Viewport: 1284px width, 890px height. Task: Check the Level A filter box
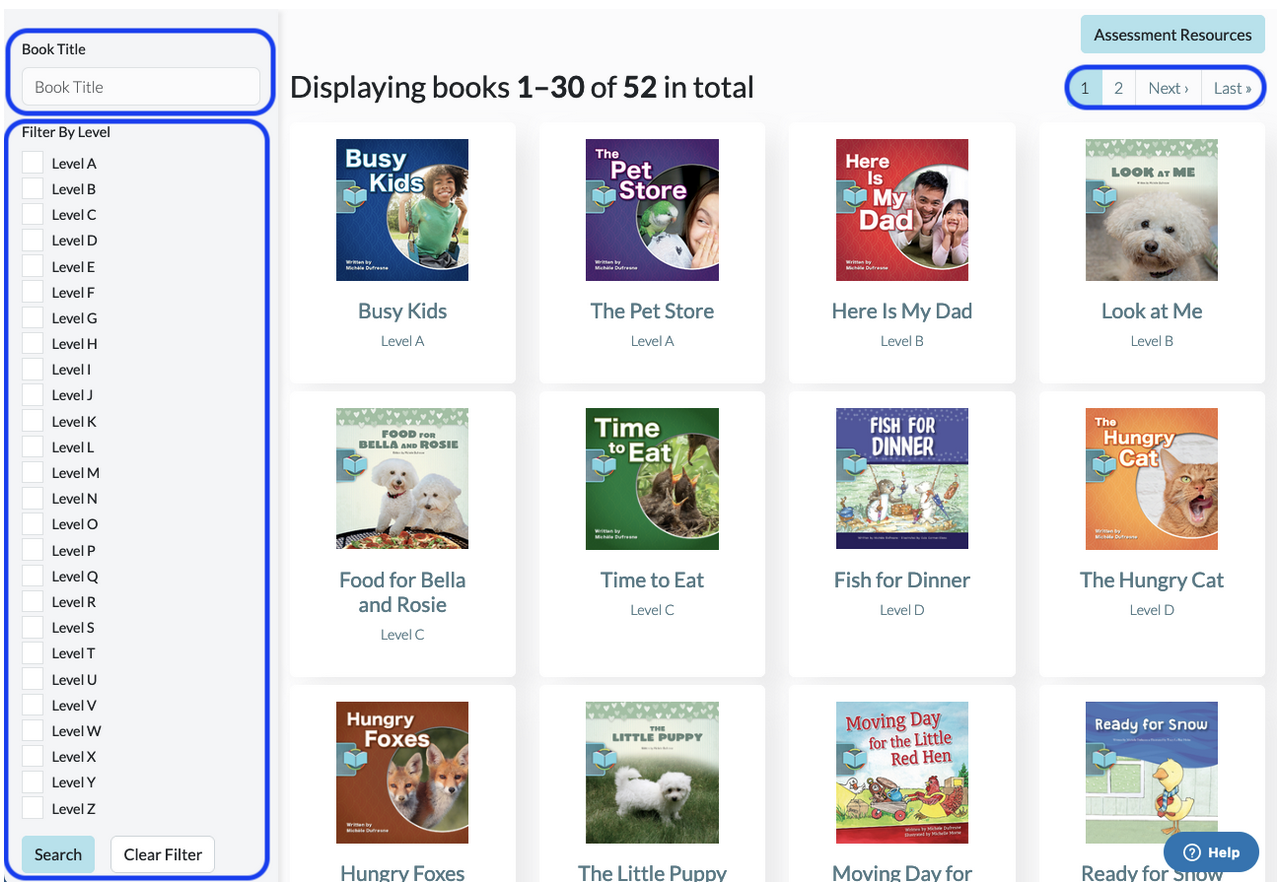(x=33, y=163)
